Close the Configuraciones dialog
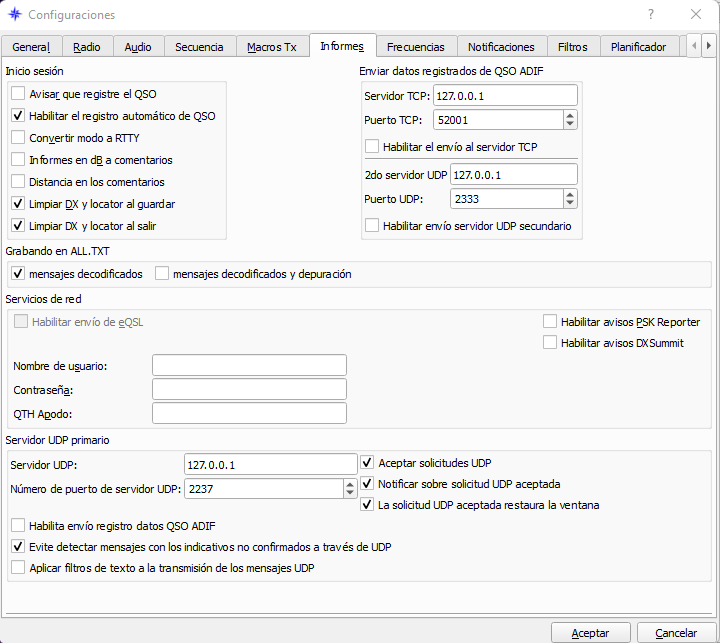The image size is (720, 643). pyautogui.click(x=696, y=14)
